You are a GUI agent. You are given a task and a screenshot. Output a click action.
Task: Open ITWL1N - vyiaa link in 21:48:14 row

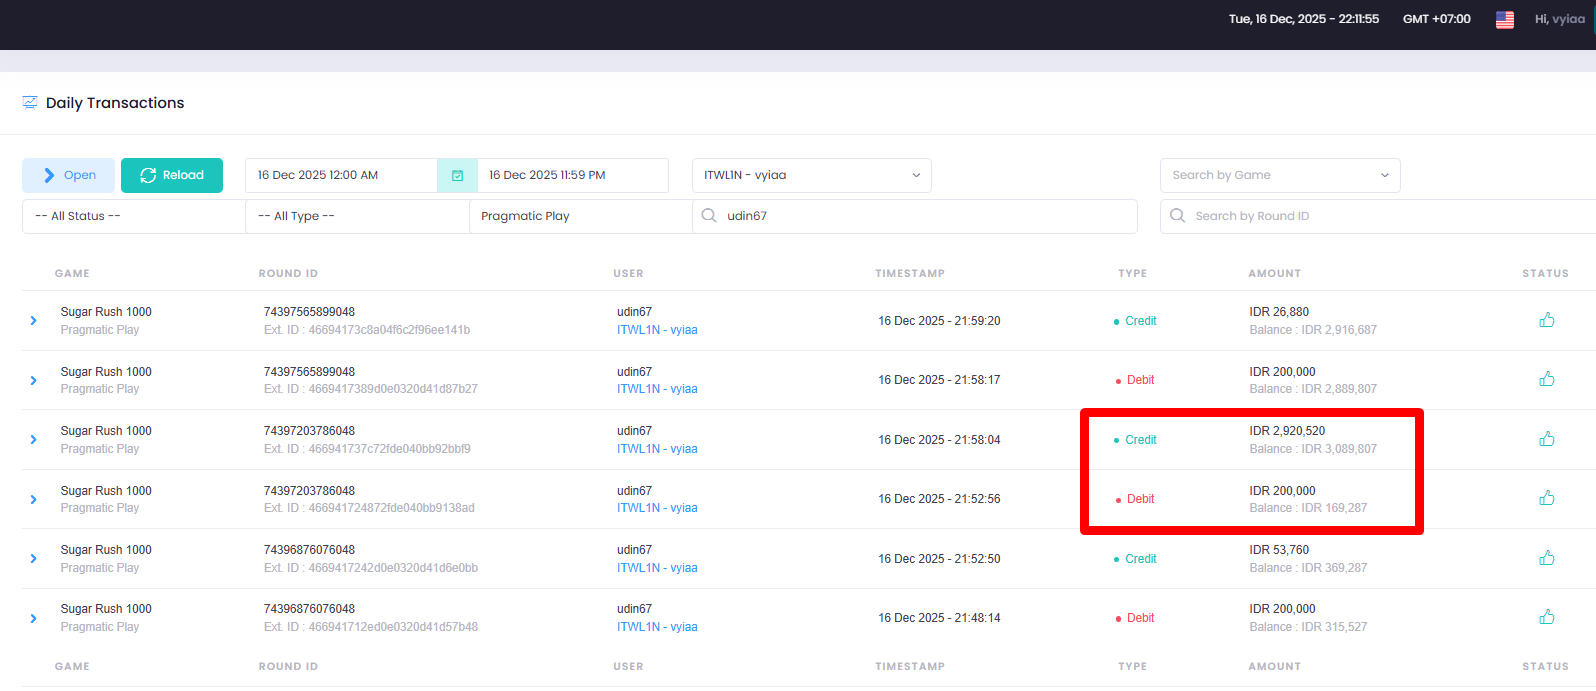657,627
